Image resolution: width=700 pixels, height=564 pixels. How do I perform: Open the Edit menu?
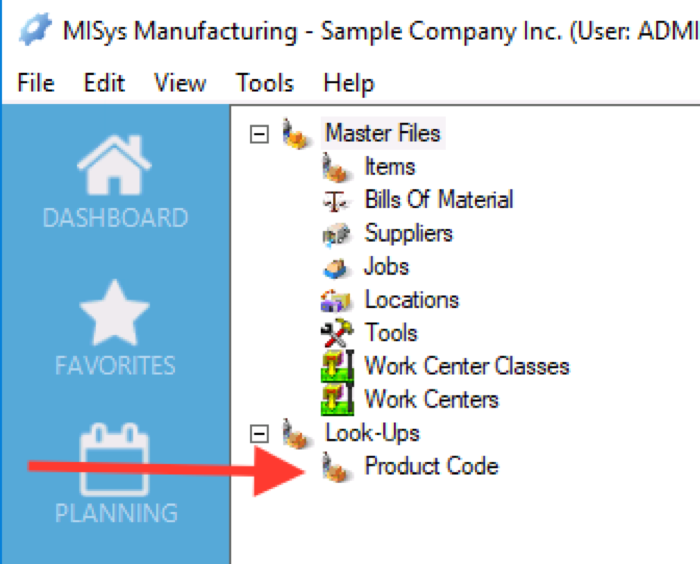click(104, 83)
